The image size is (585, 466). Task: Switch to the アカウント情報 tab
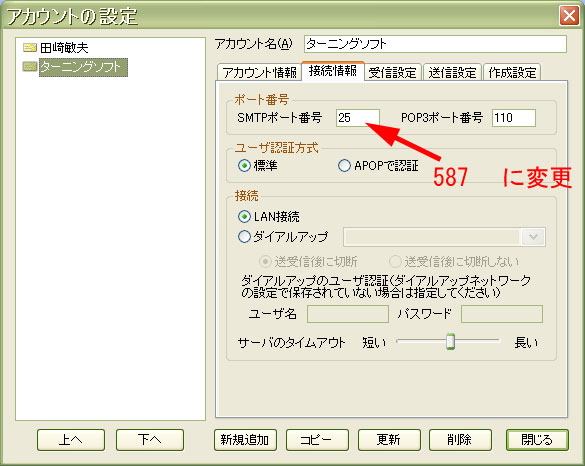[259, 72]
